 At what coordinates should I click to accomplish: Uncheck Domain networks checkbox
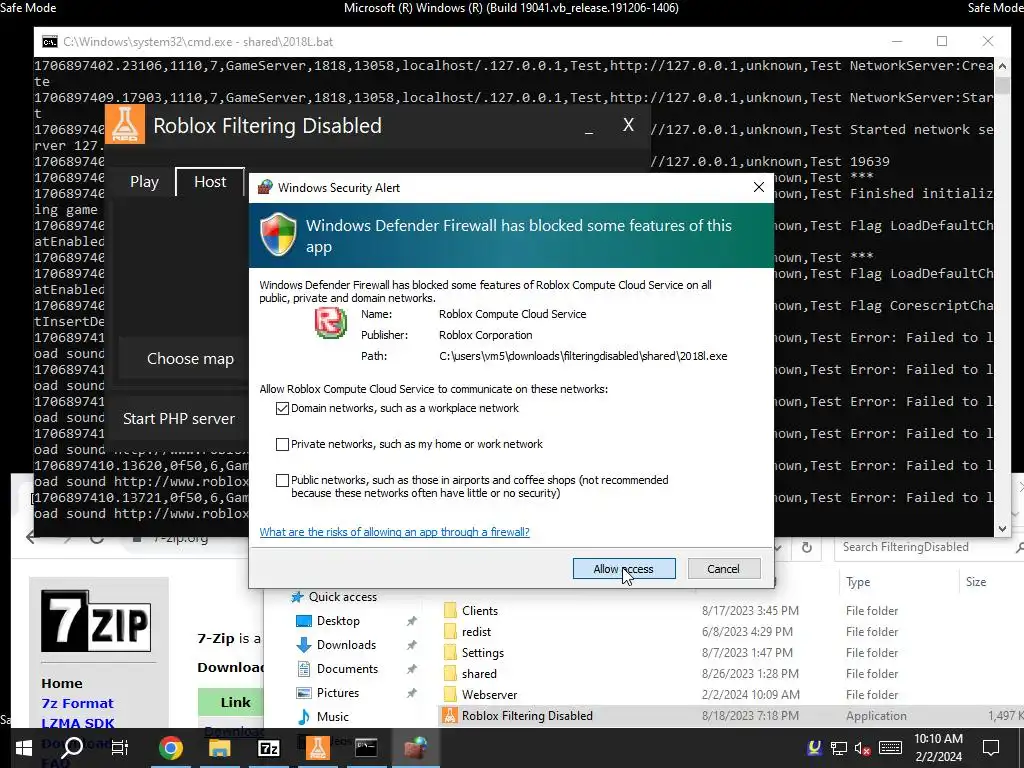(282, 408)
